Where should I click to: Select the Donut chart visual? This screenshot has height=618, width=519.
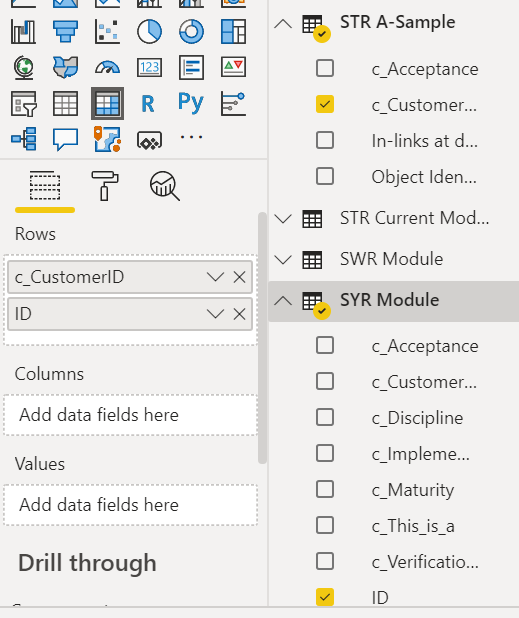[x=192, y=32]
